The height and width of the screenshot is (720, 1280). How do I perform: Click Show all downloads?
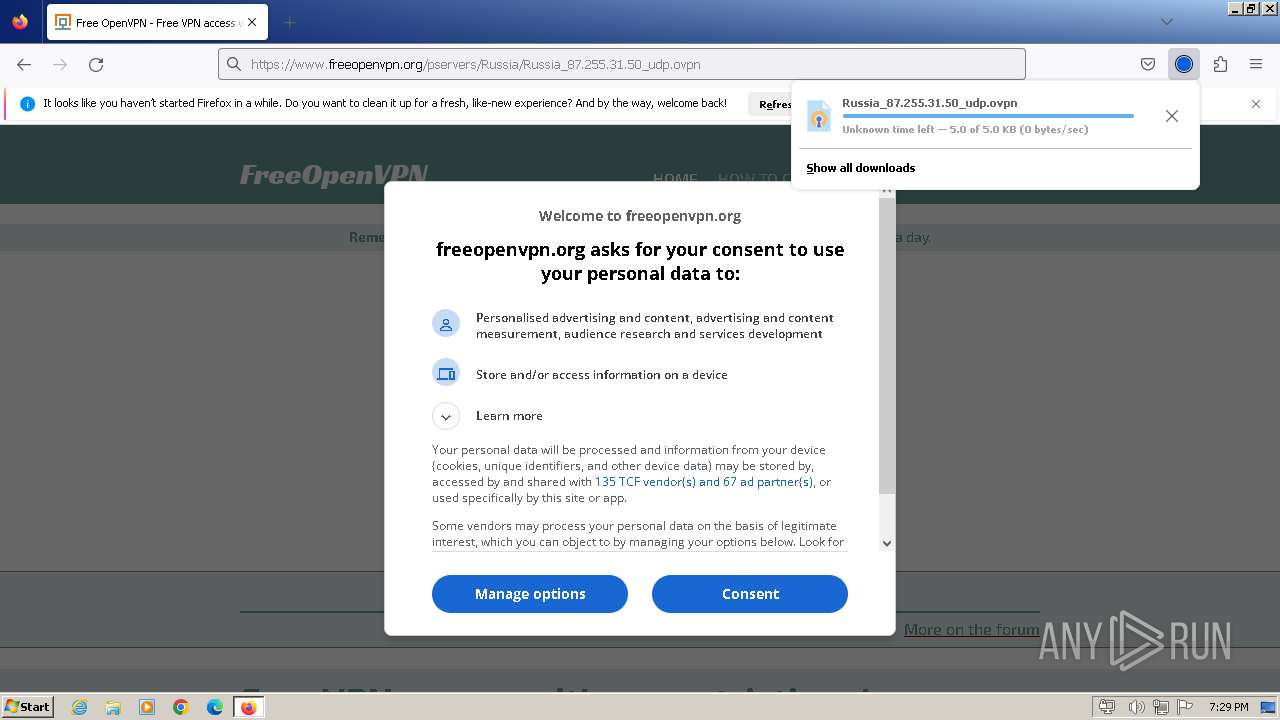click(861, 168)
